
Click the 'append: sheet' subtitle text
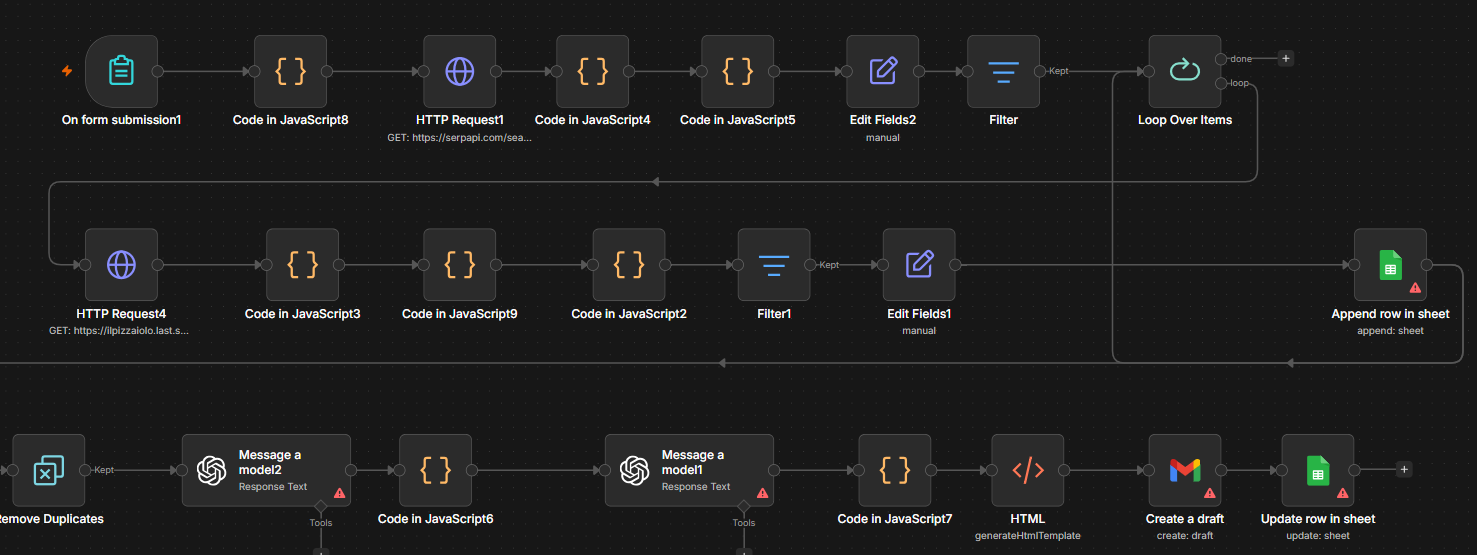tap(1390, 331)
